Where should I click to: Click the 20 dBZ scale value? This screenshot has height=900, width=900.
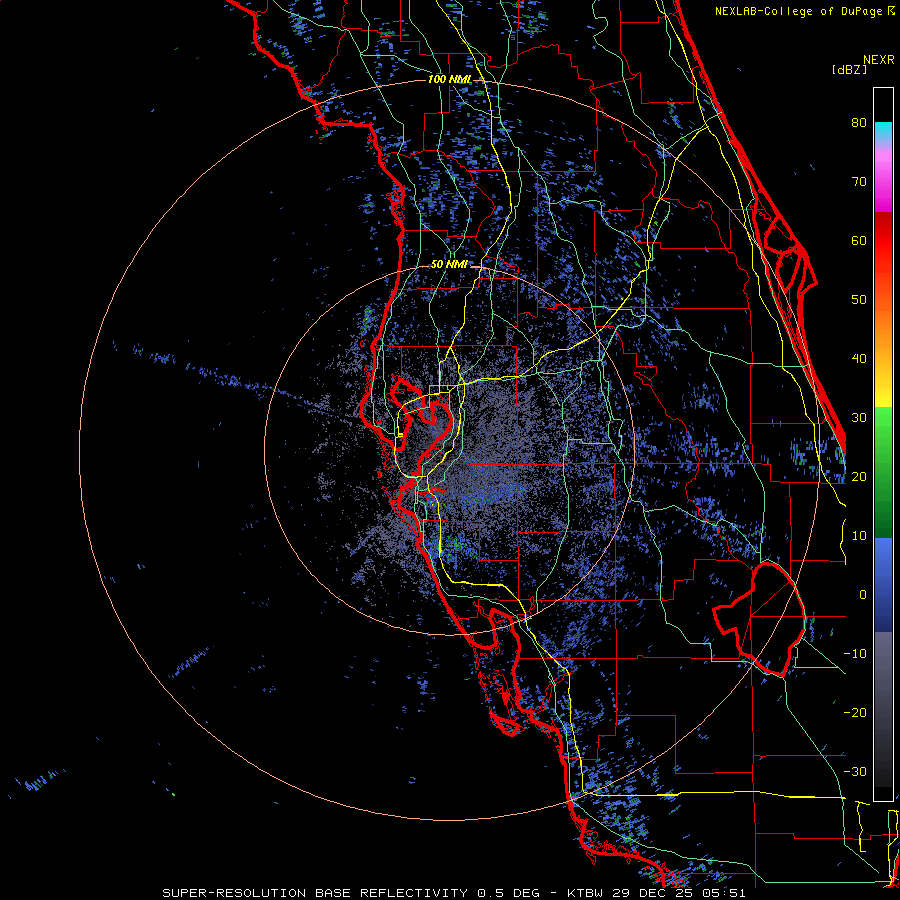pos(859,476)
